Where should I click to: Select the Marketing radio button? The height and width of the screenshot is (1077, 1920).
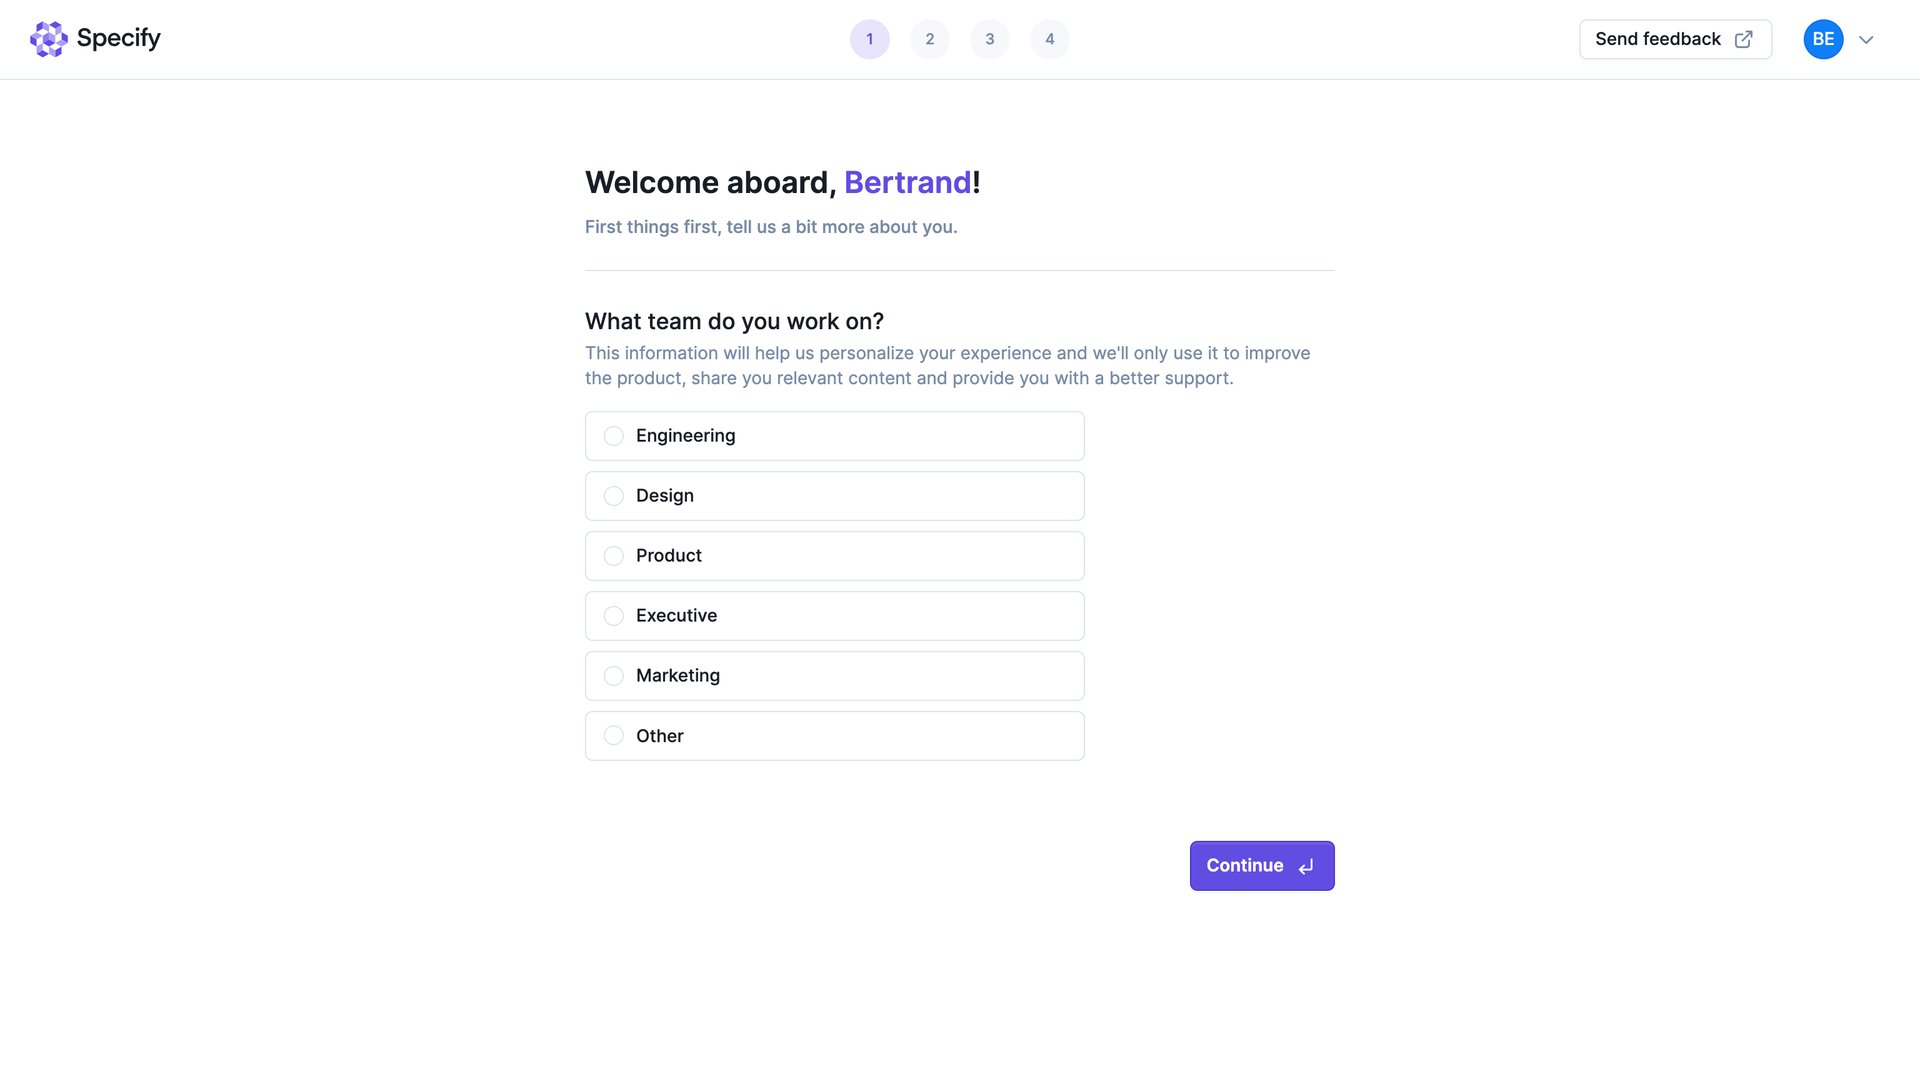613,676
